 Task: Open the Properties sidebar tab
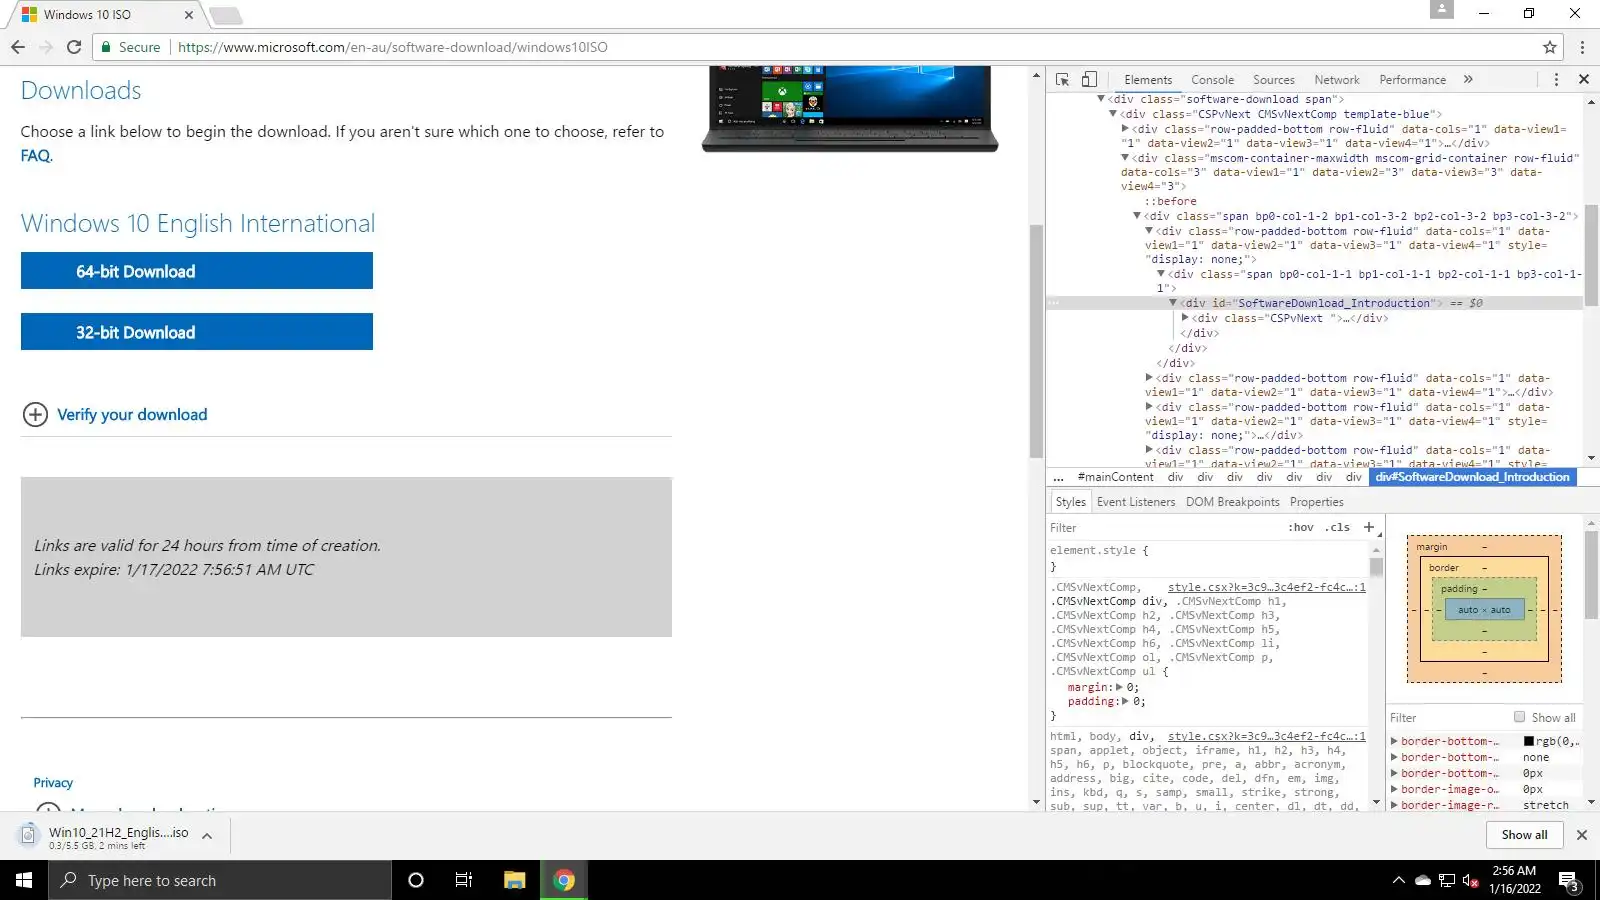[1317, 502]
